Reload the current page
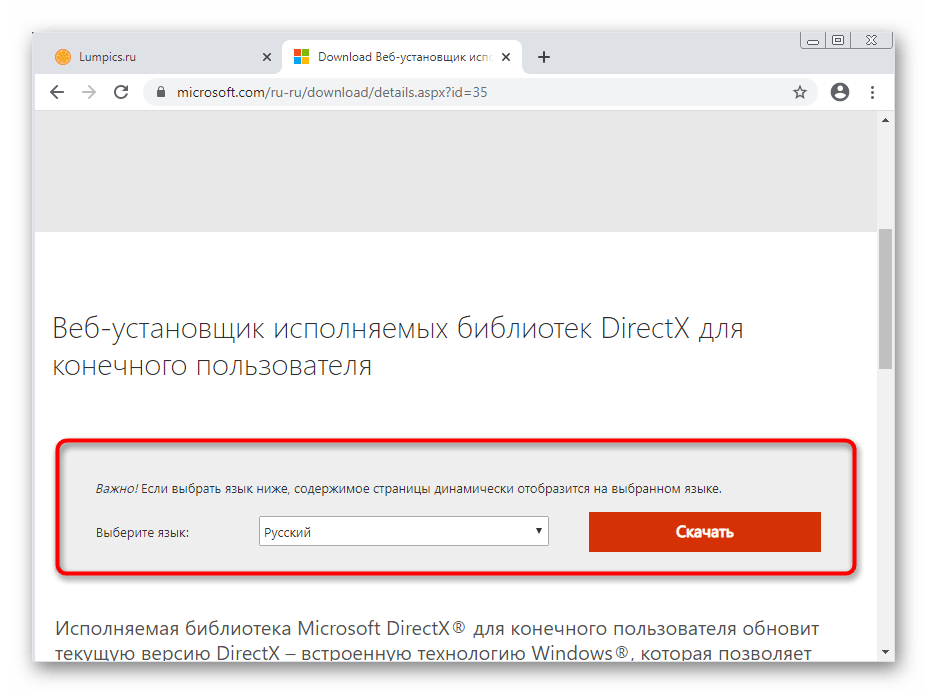Viewport: 927px width, 694px height. pos(121,92)
